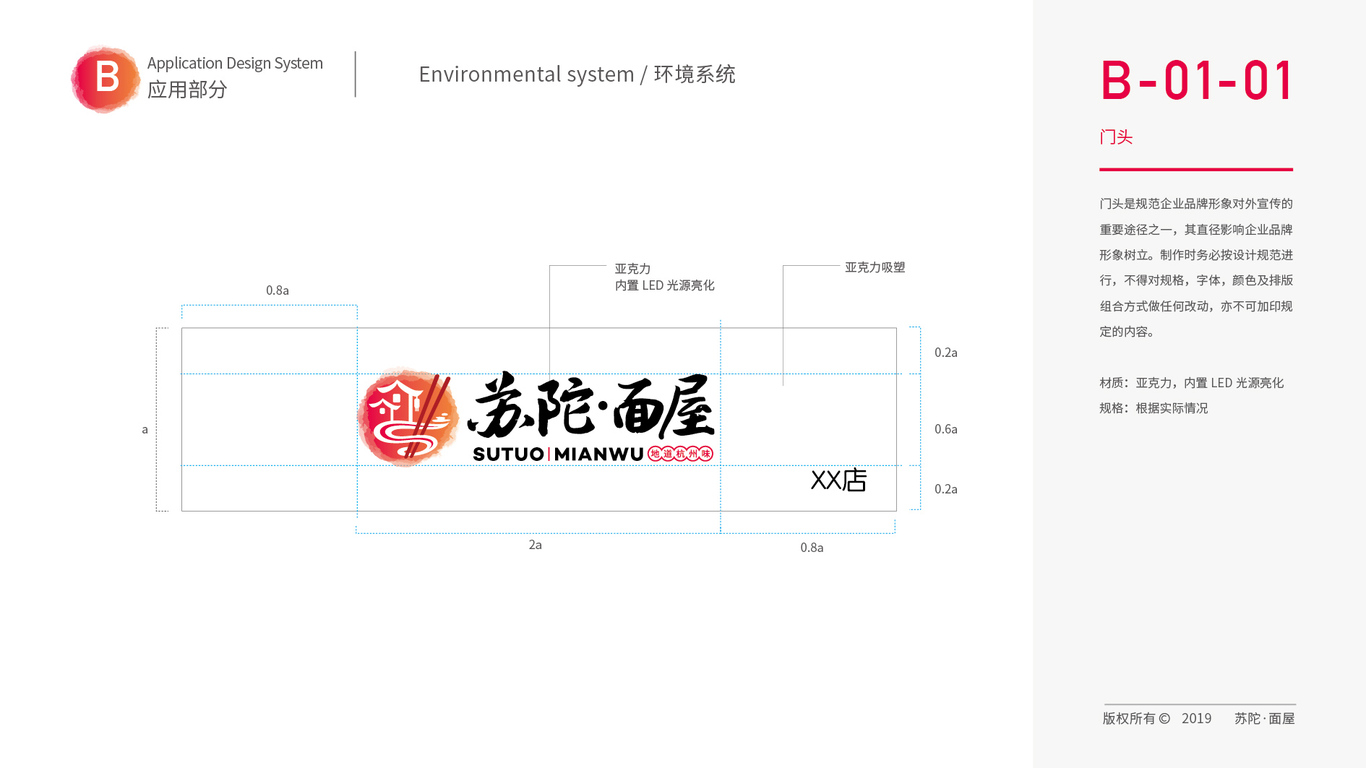Click the bottom-right '0.8a' dimension label
This screenshot has width=1366, height=768.
pyautogui.click(x=812, y=548)
